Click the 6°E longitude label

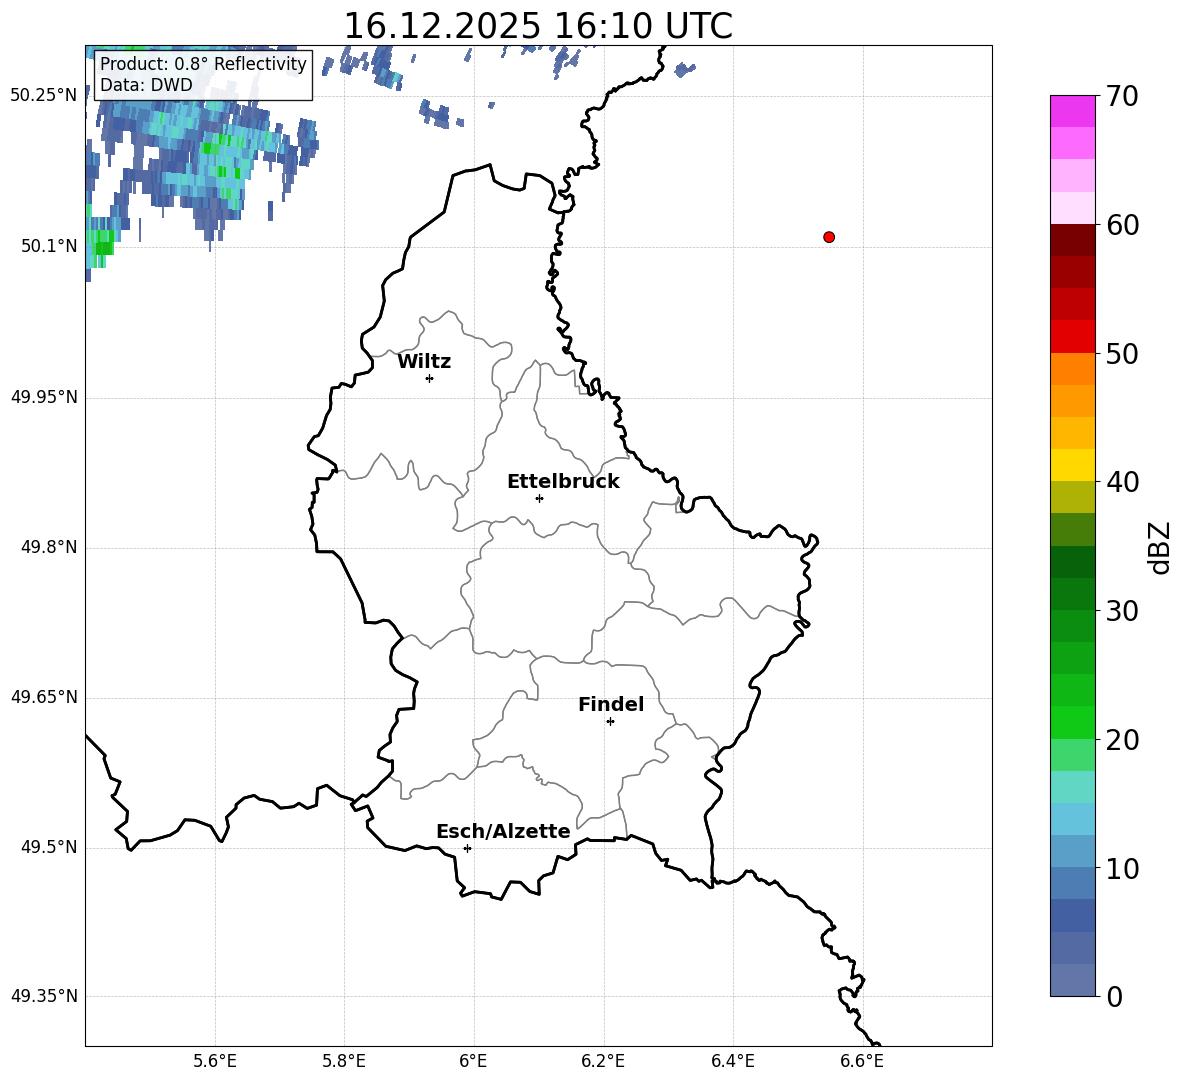click(x=473, y=1061)
